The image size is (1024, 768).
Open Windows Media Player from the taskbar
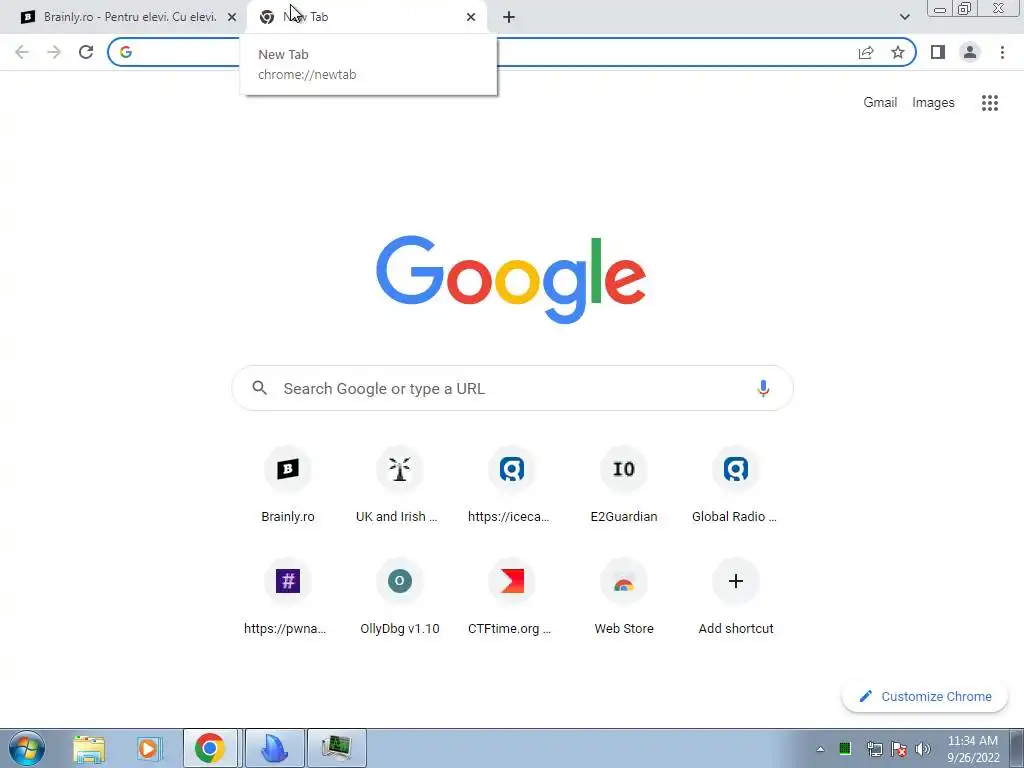click(x=148, y=748)
